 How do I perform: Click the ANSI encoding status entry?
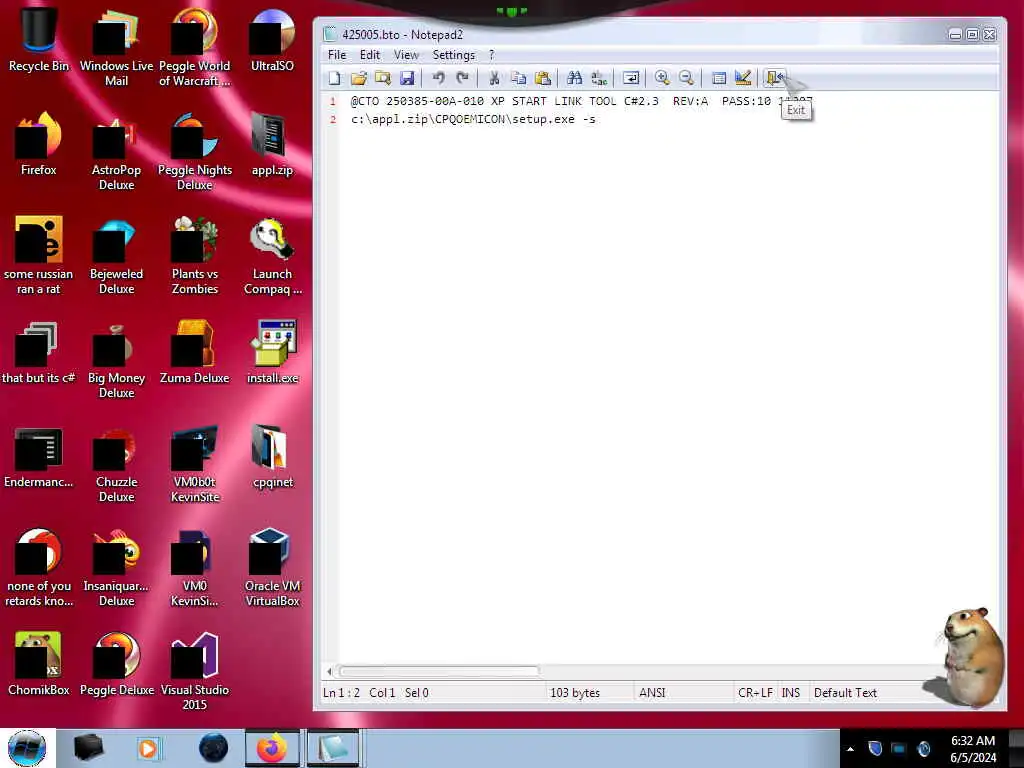[652, 693]
